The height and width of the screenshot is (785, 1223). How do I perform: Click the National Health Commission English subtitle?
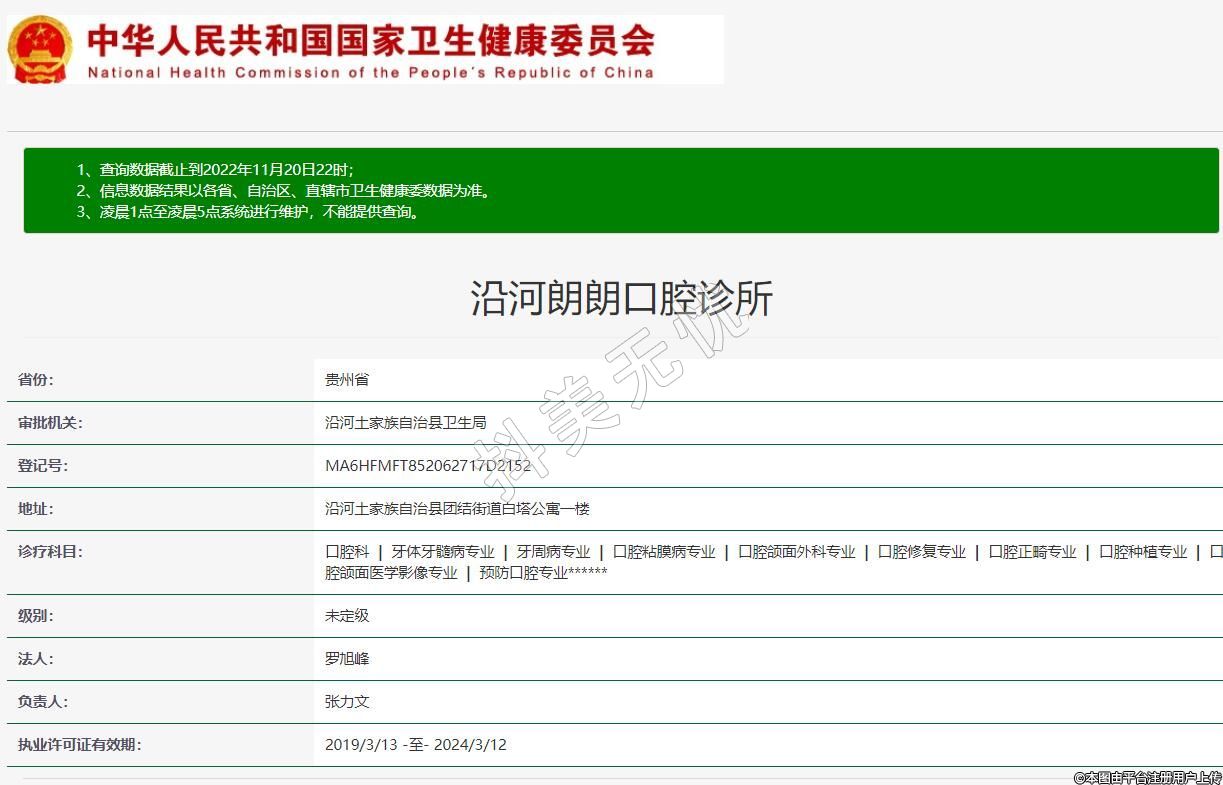click(370, 72)
